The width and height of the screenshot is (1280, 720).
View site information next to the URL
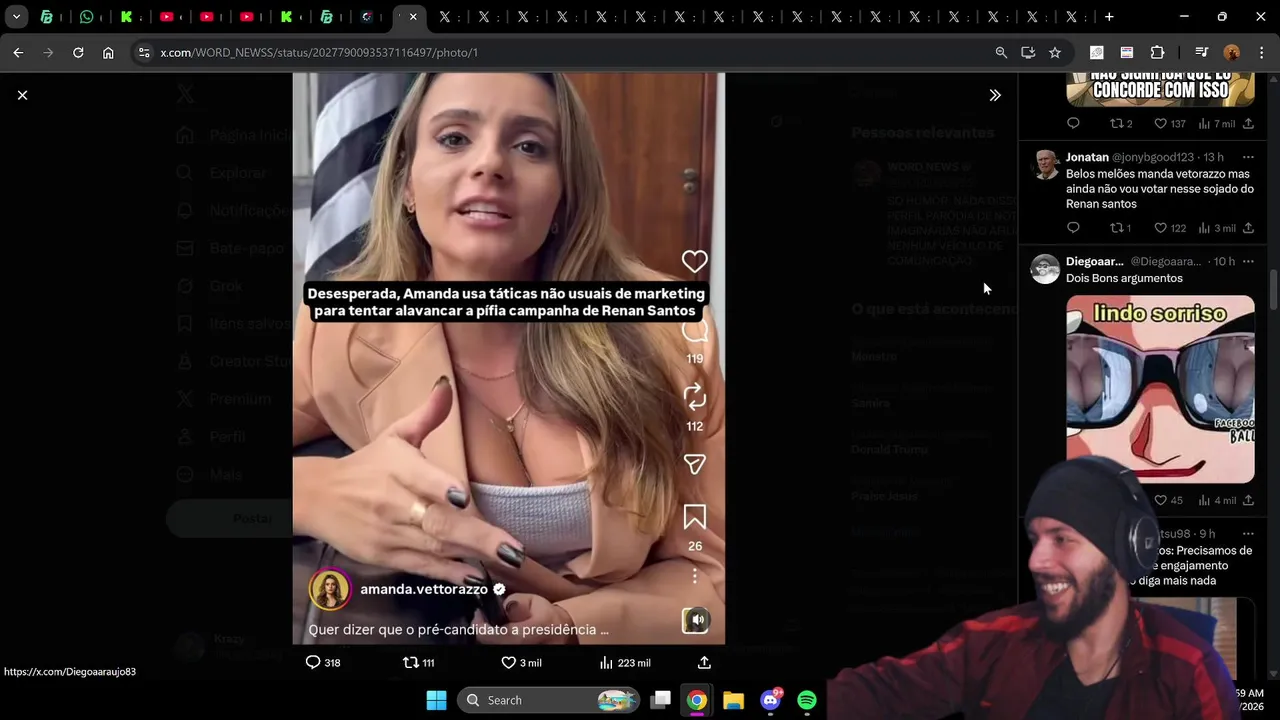[143, 52]
